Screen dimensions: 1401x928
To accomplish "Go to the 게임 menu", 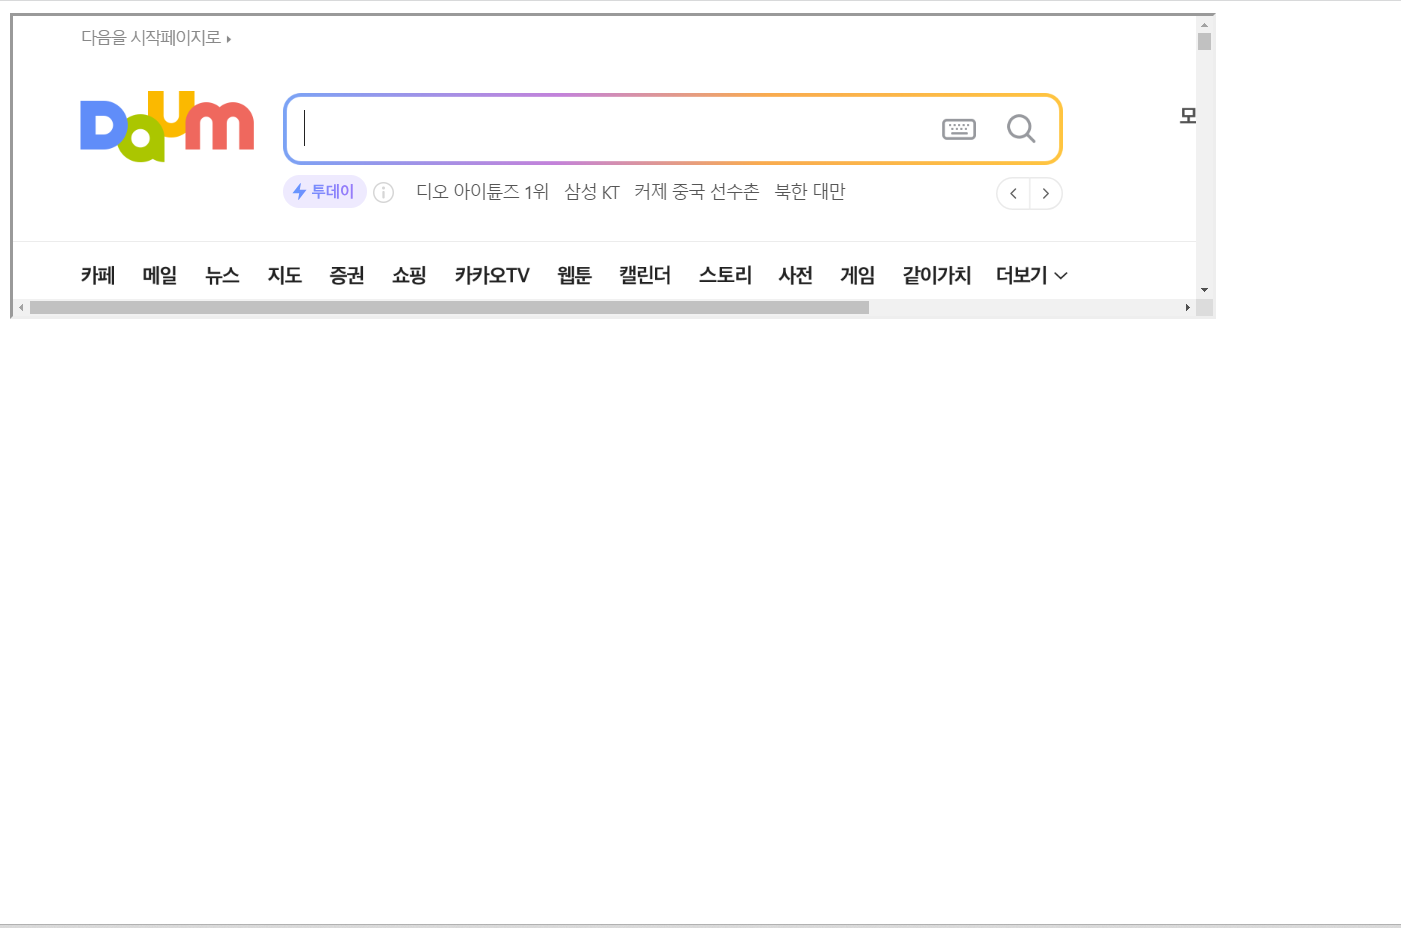I will point(858,275).
